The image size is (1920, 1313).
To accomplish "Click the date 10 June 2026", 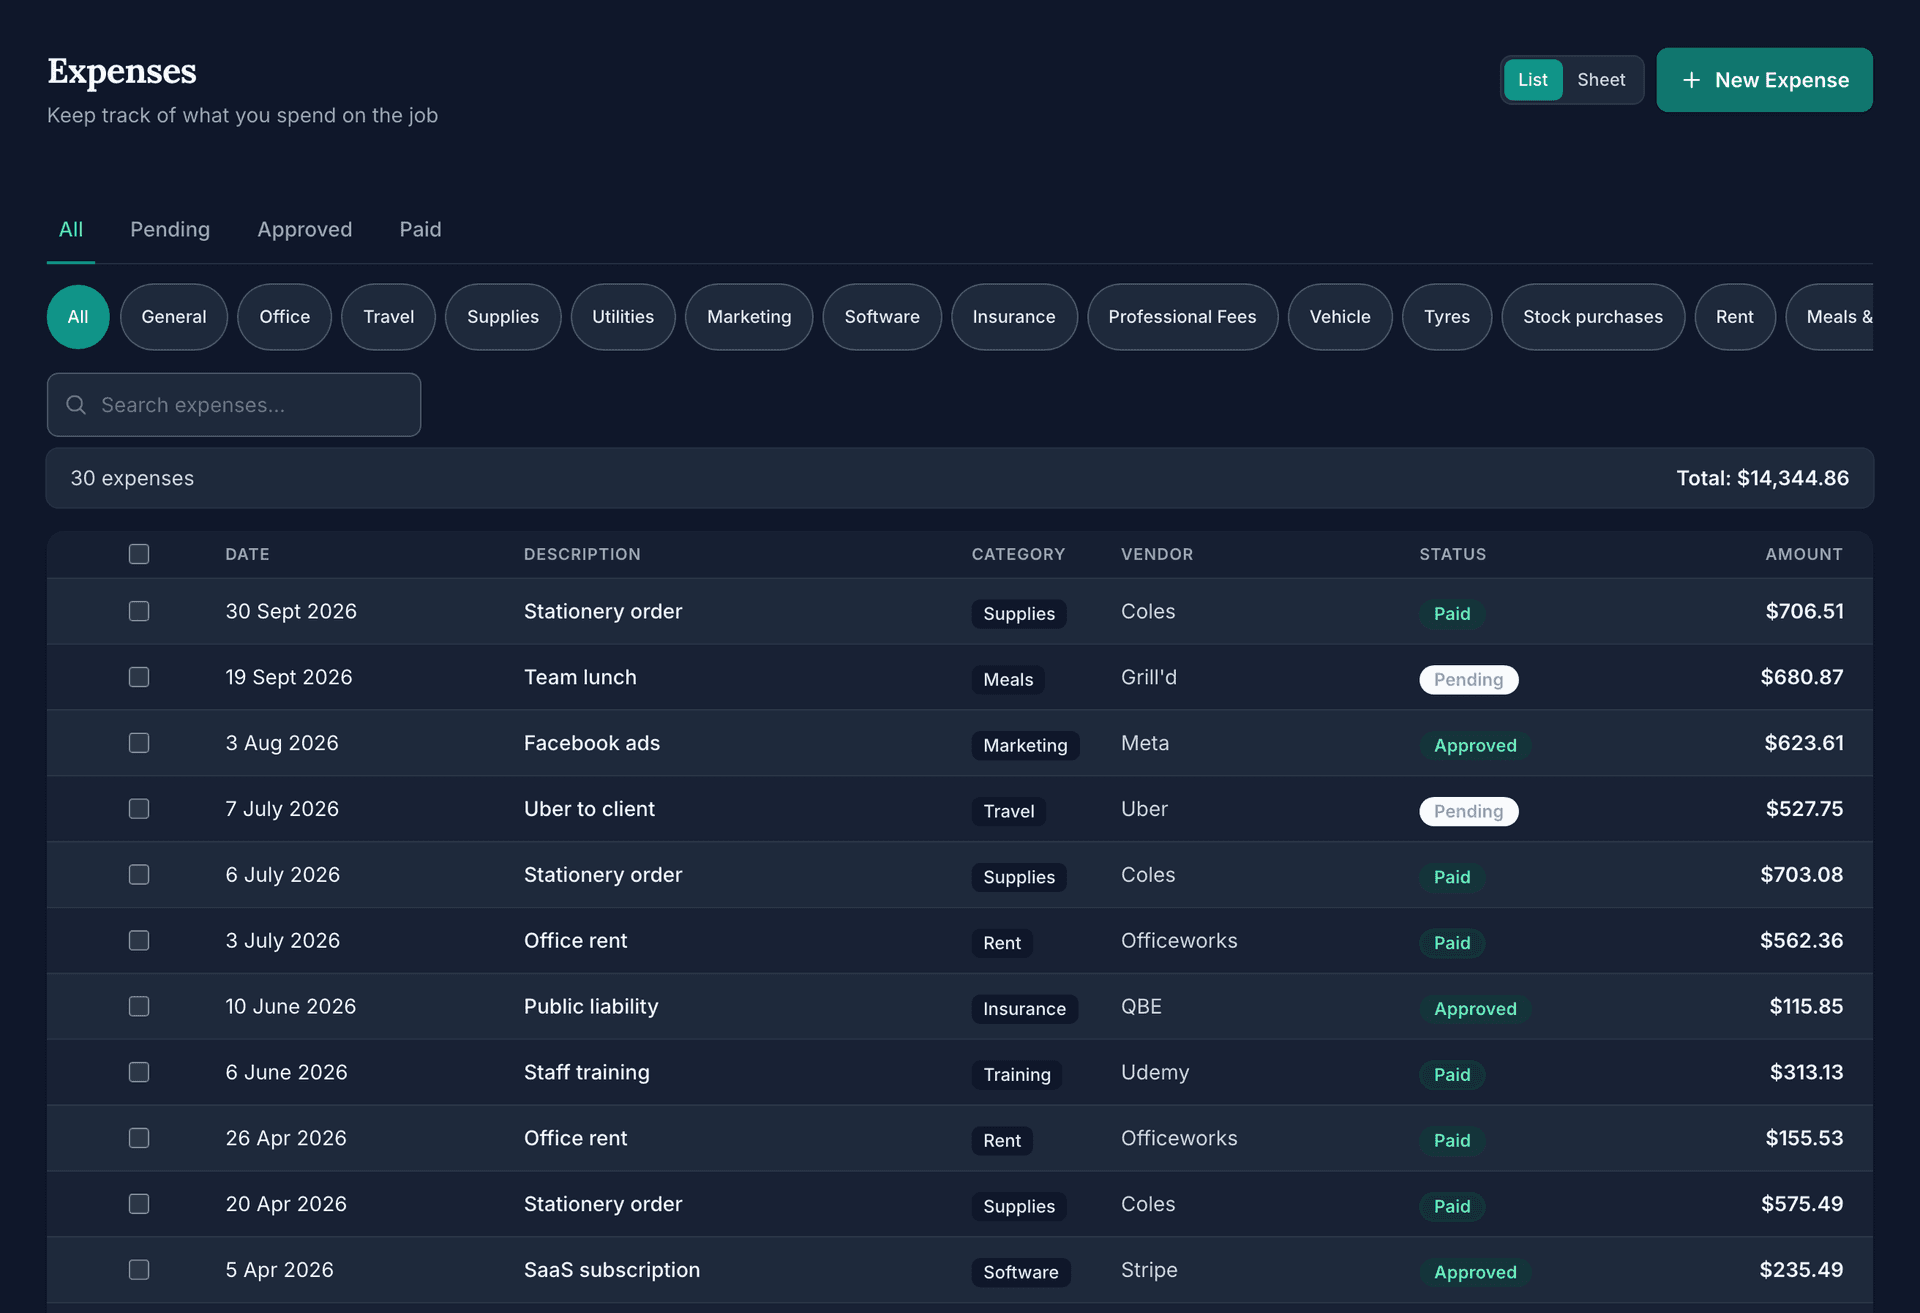I will tap(290, 1007).
